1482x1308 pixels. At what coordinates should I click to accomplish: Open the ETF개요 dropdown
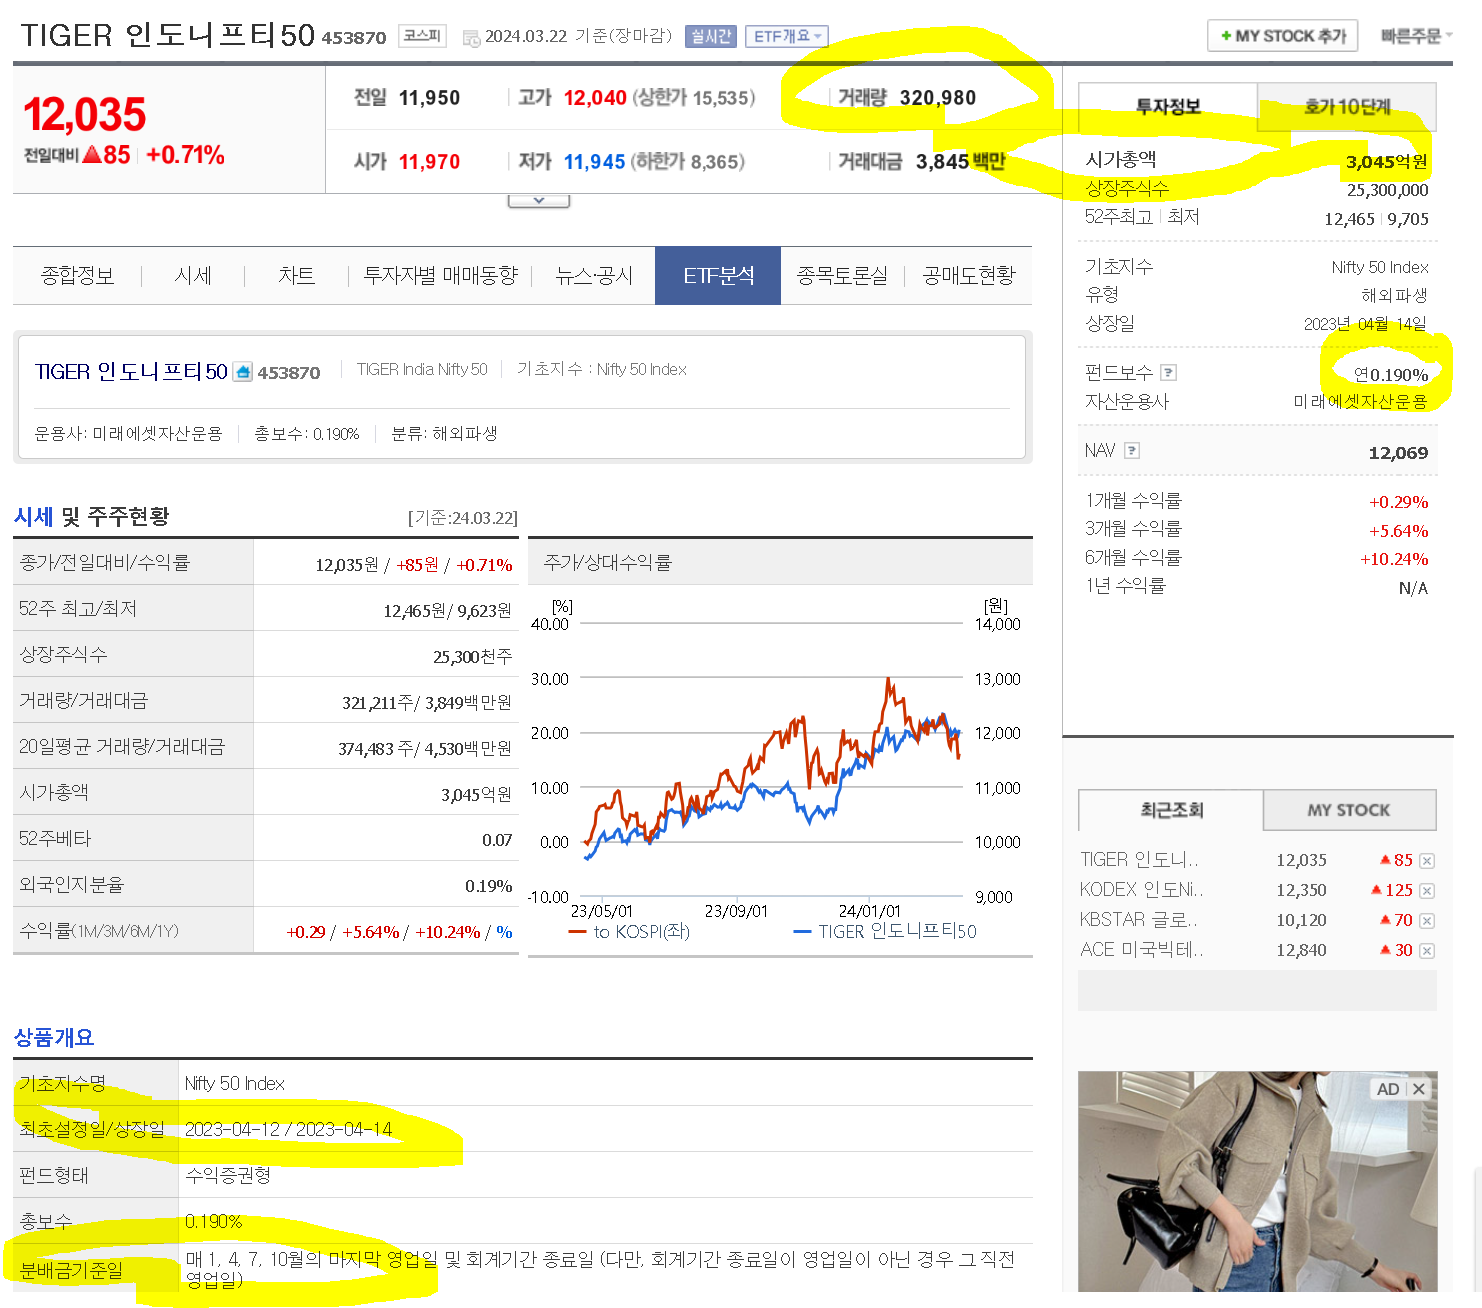pos(787,36)
